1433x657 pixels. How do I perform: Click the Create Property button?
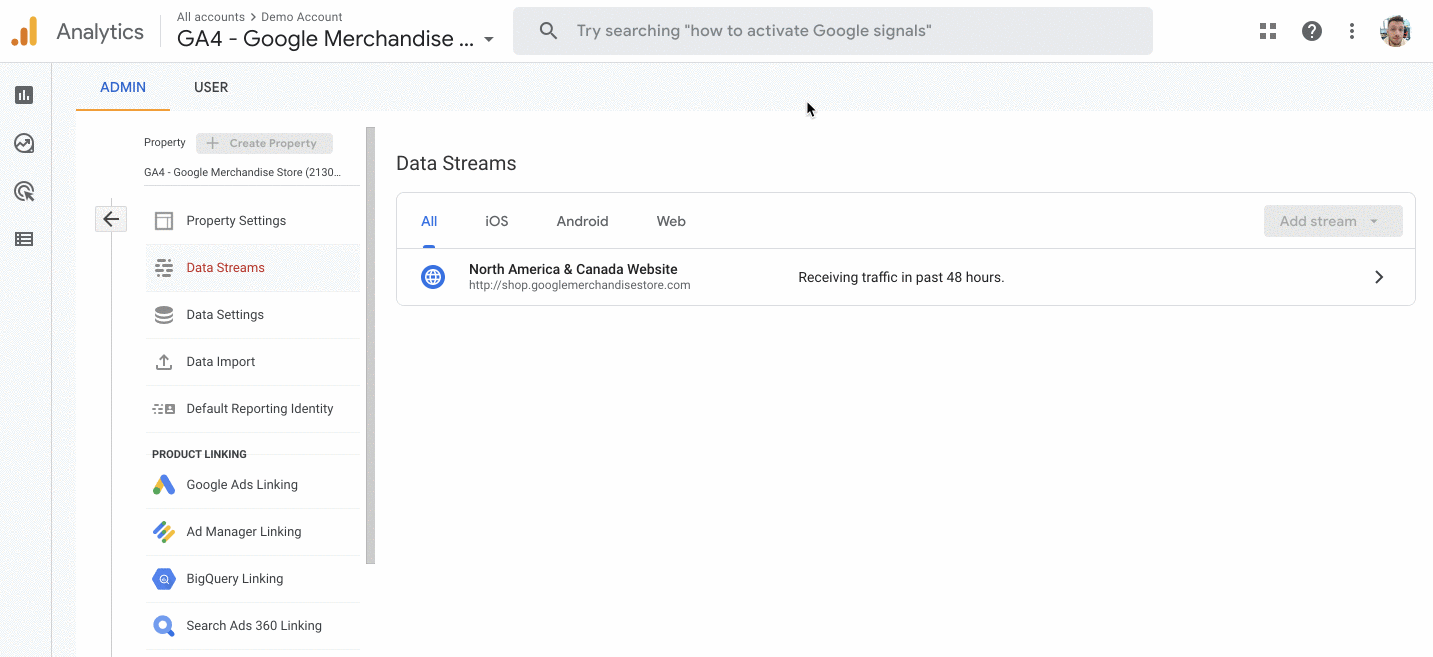[264, 143]
